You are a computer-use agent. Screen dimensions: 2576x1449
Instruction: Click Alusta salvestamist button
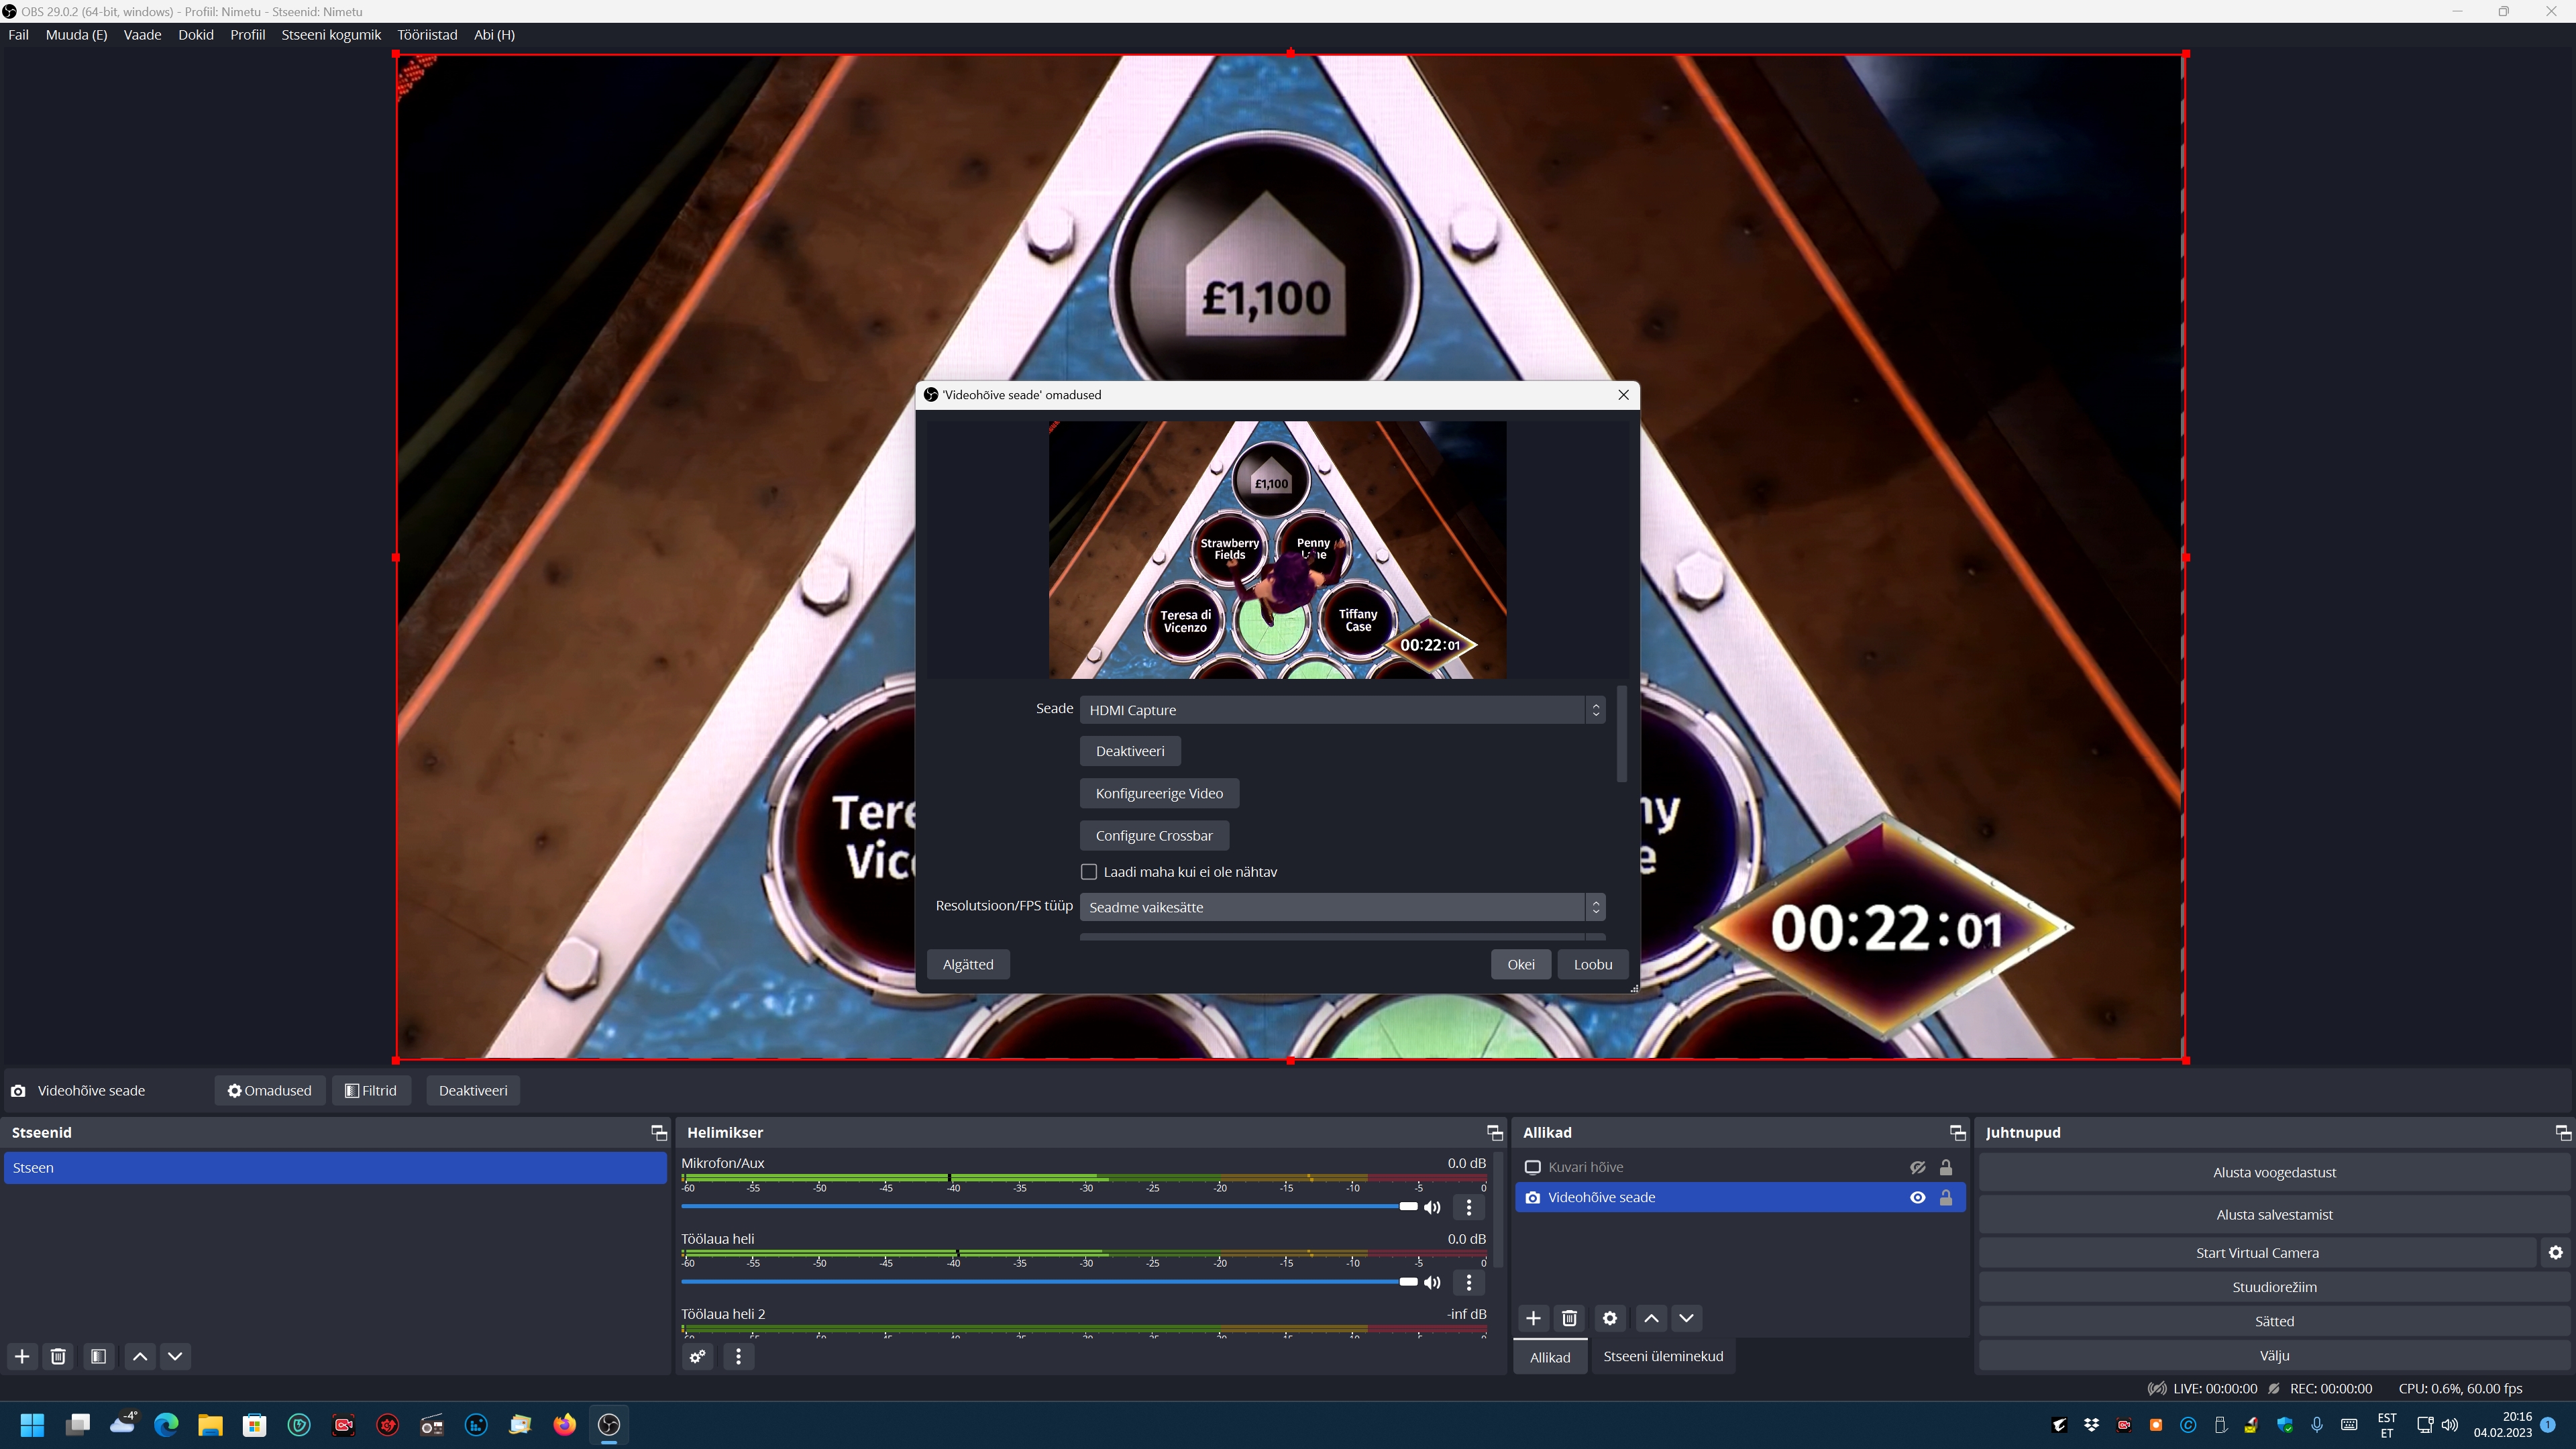pos(2274,1214)
